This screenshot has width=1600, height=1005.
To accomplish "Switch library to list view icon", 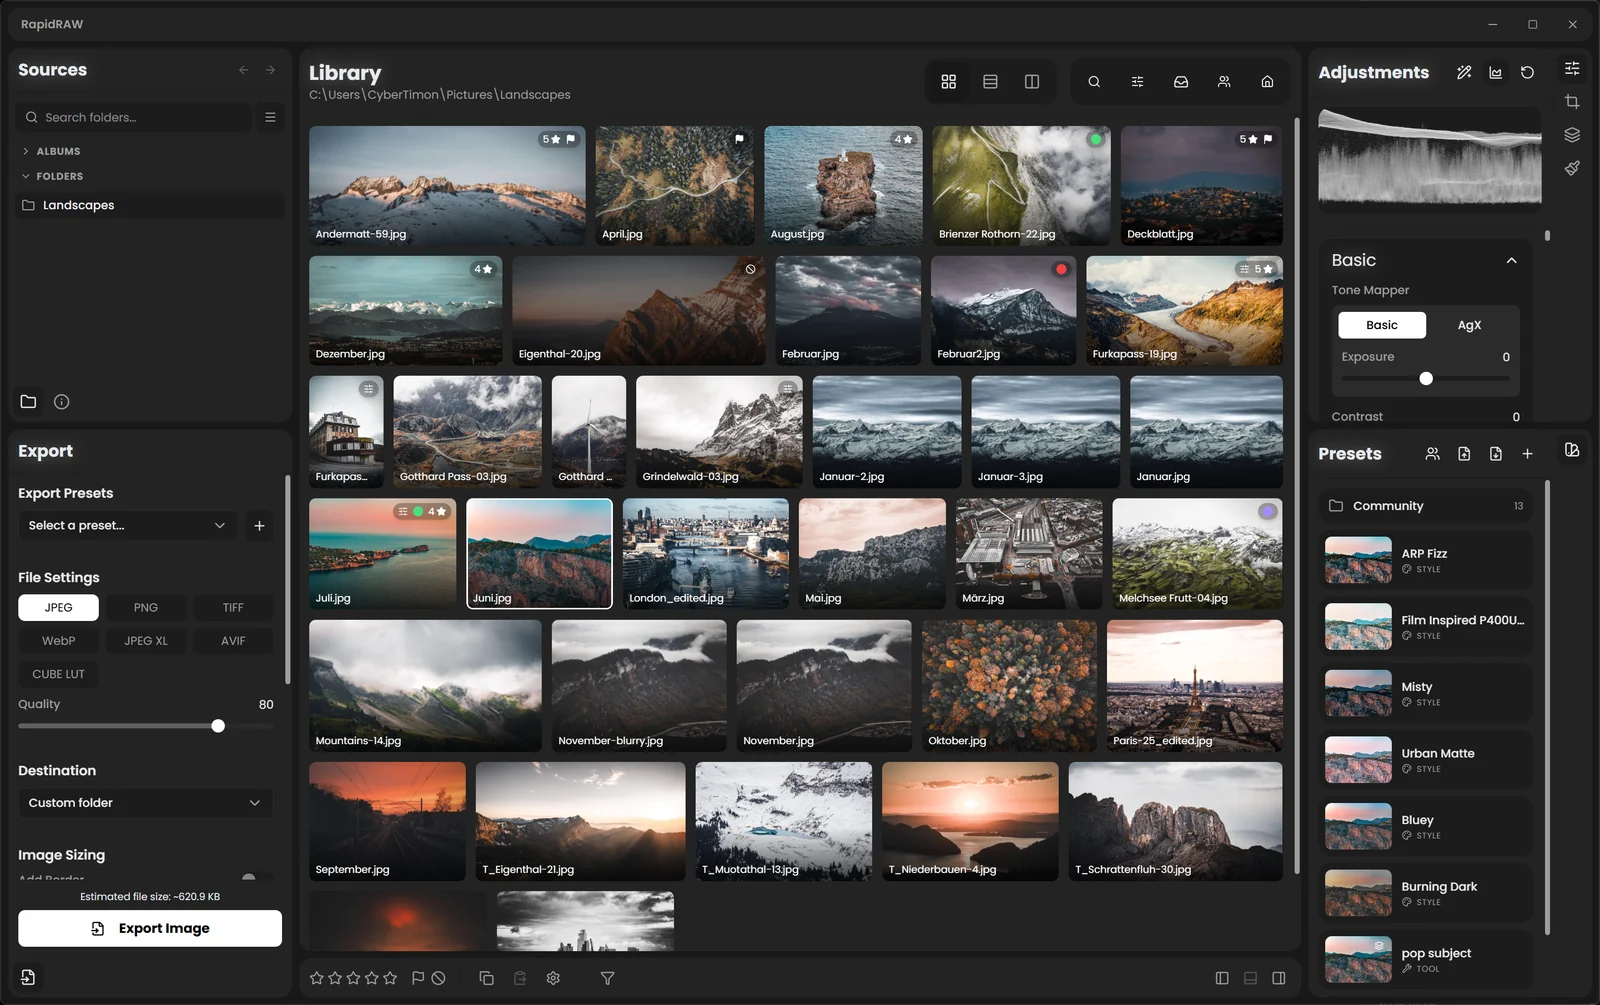I will [990, 82].
